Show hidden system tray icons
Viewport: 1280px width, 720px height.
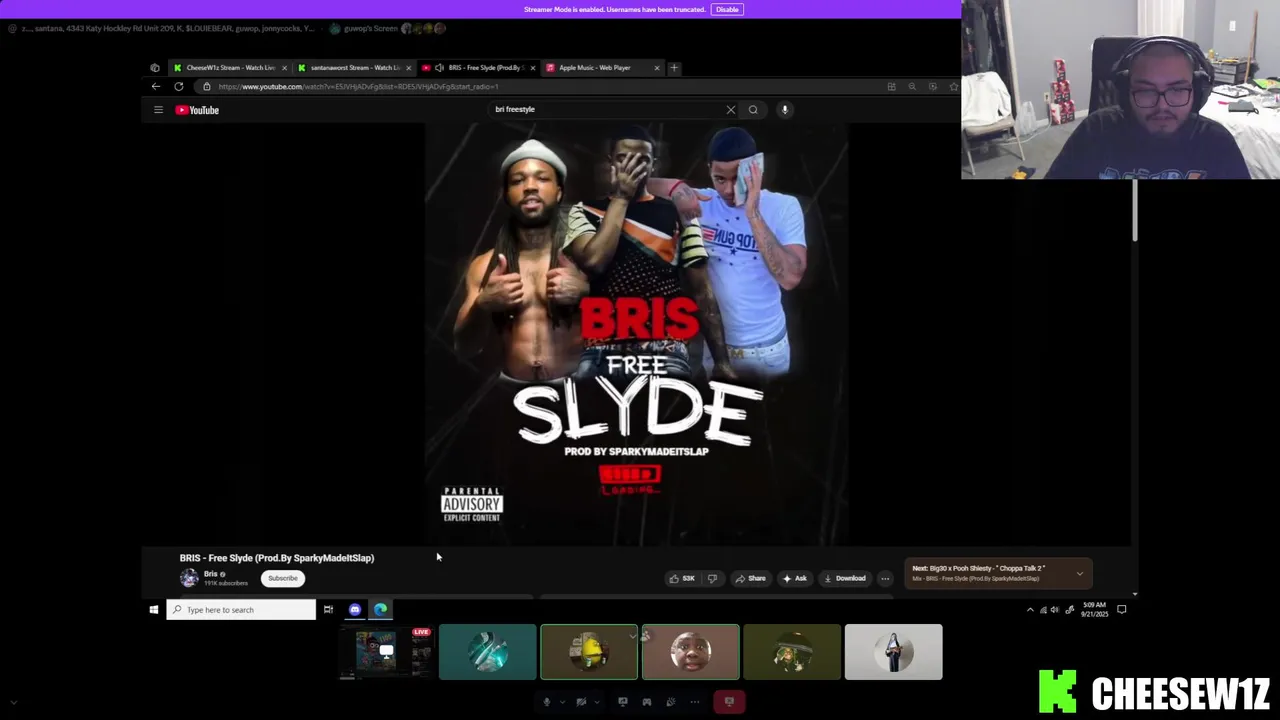coord(1030,610)
